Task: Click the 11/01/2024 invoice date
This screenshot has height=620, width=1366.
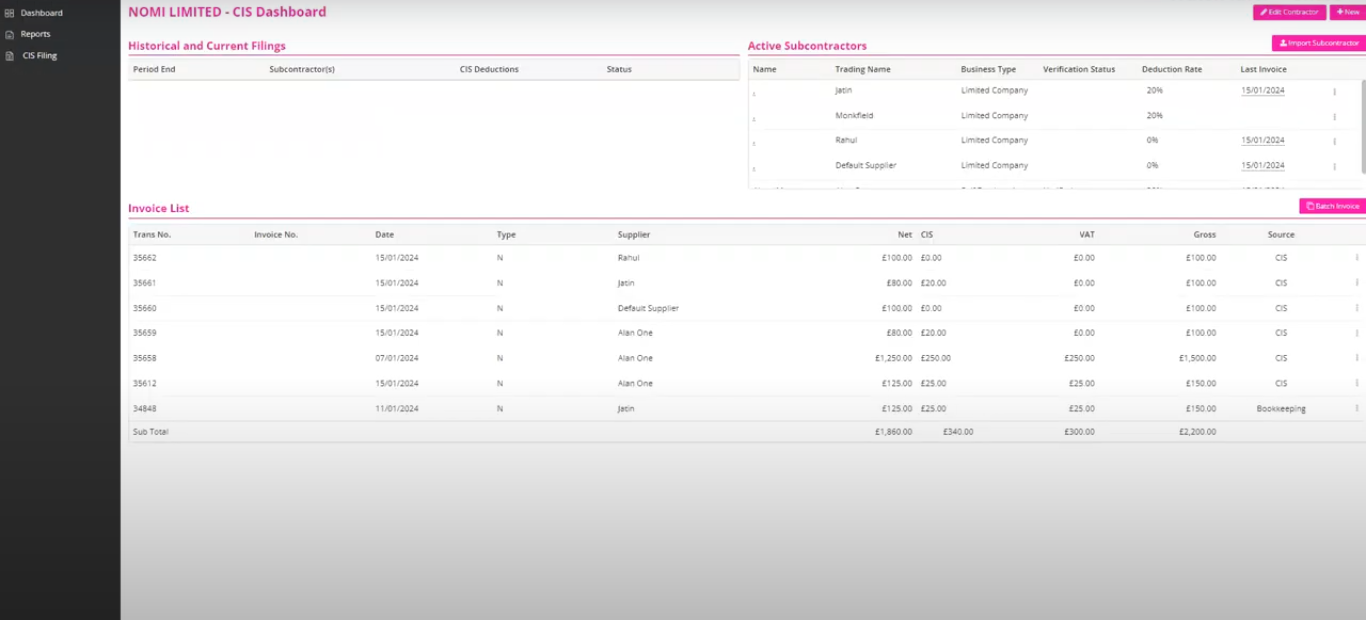Action: (x=397, y=408)
